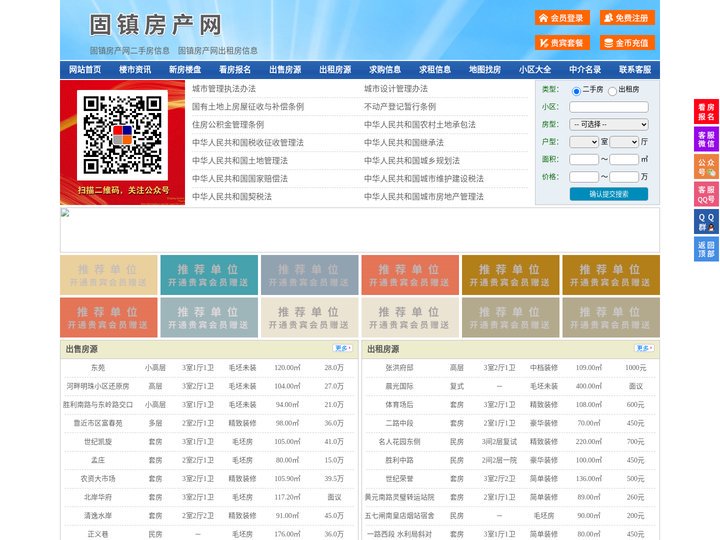Focus the 小区 name input field
The width and height of the screenshot is (720, 540).
(x=609, y=107)
